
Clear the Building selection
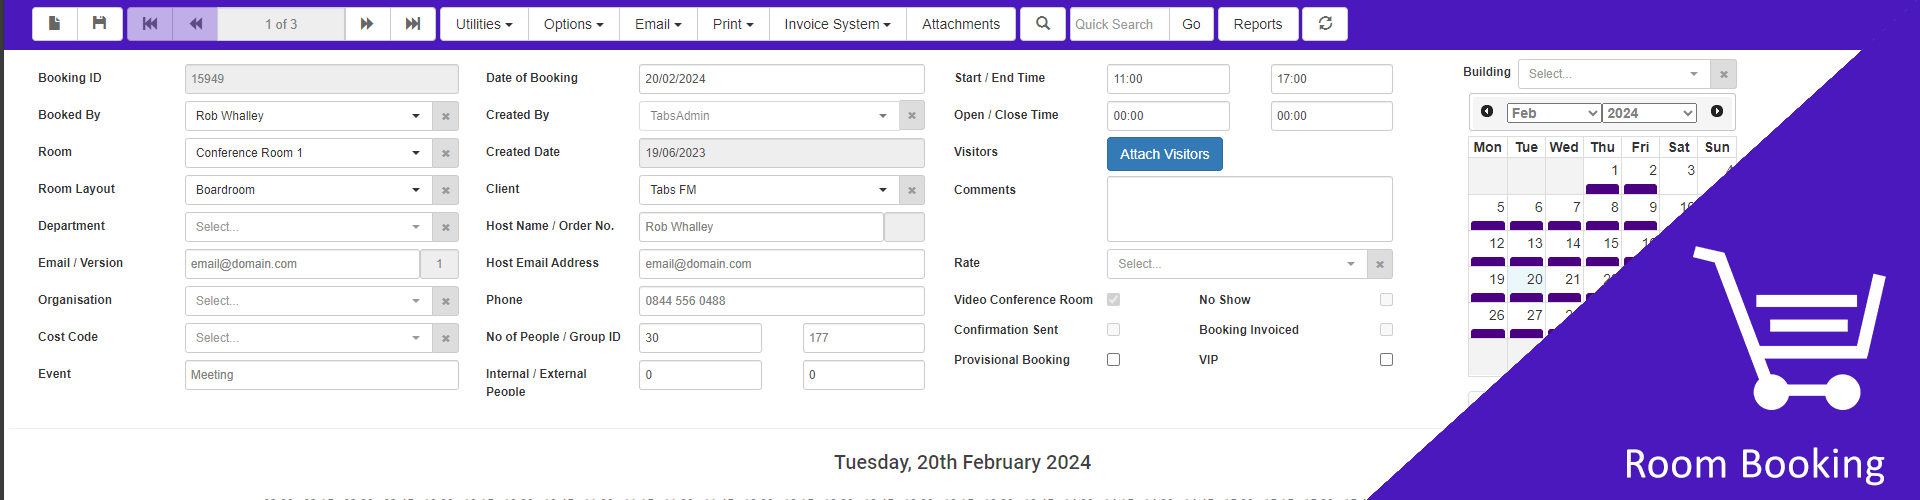pyautogui.click(x=1724, y=74)
